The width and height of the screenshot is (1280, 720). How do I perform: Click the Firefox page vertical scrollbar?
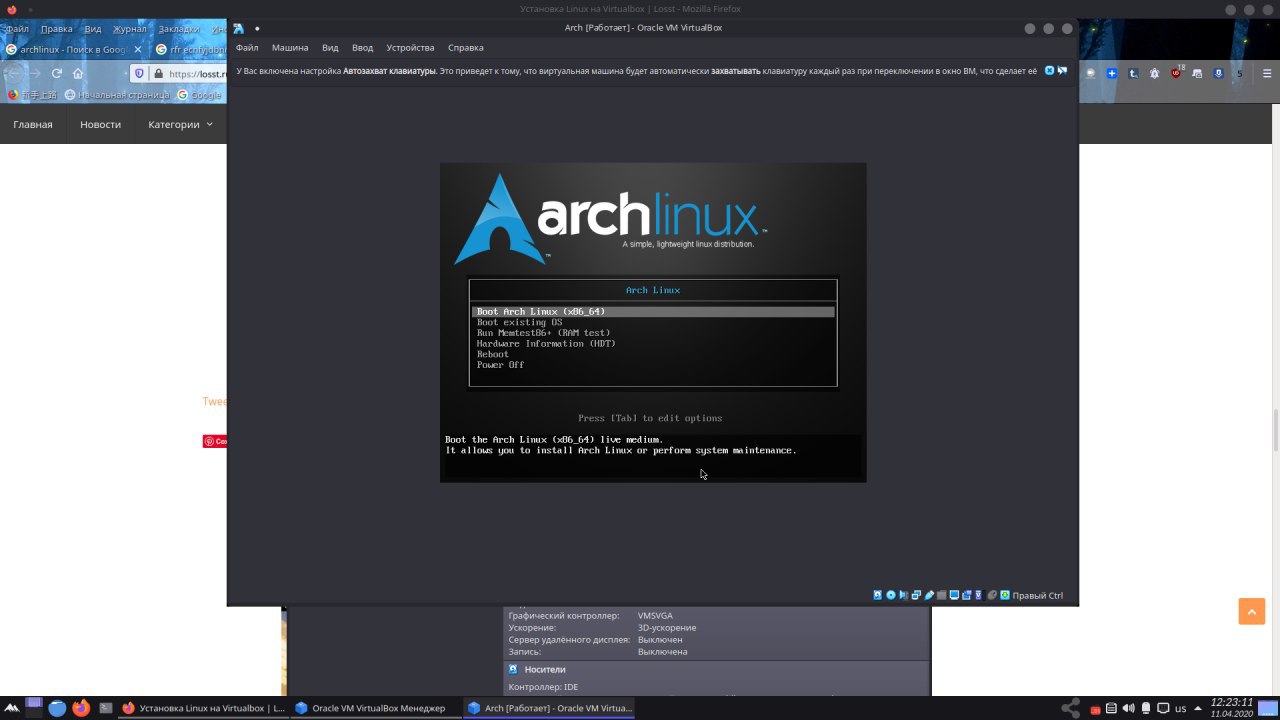coord(1275,400)
